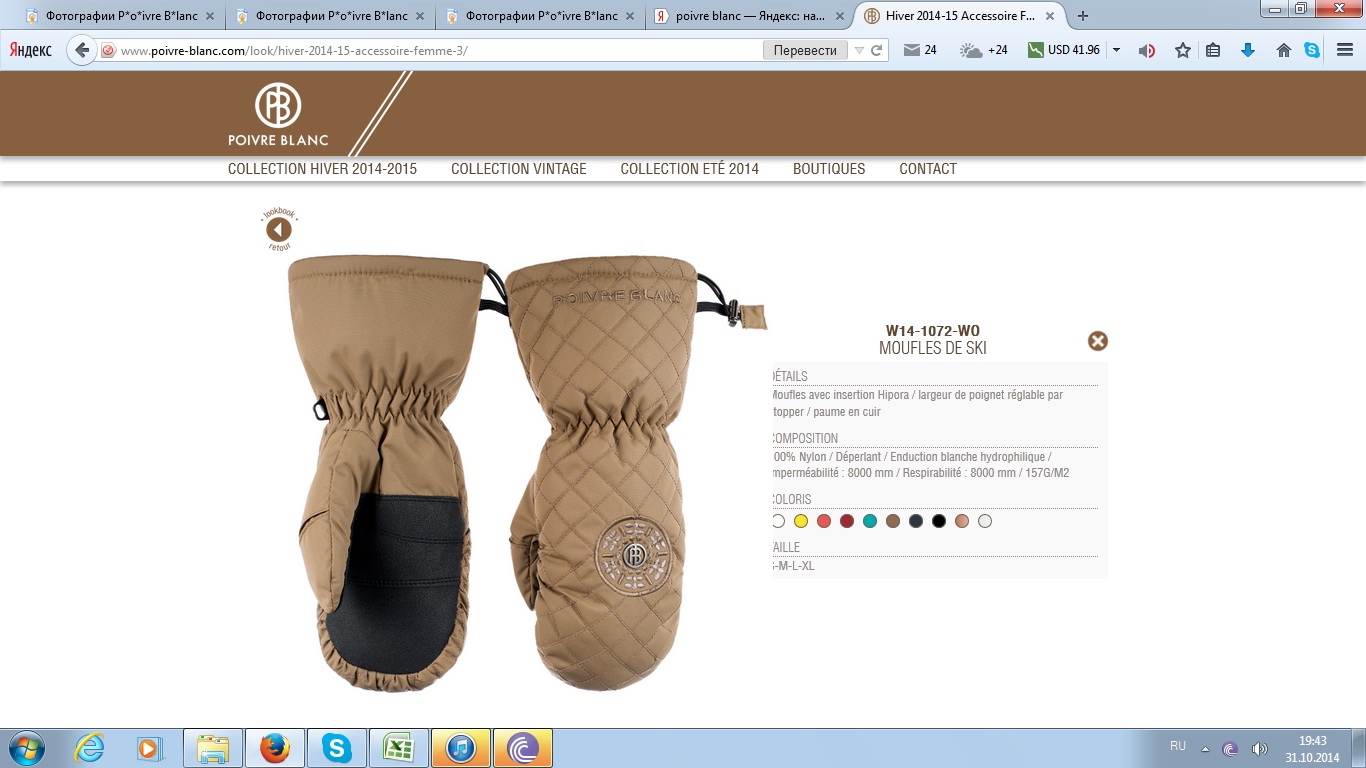Launch Internet Explorer from the taskbar
The width and height of the screenshot is (1366, 768).
pos(89,748)
